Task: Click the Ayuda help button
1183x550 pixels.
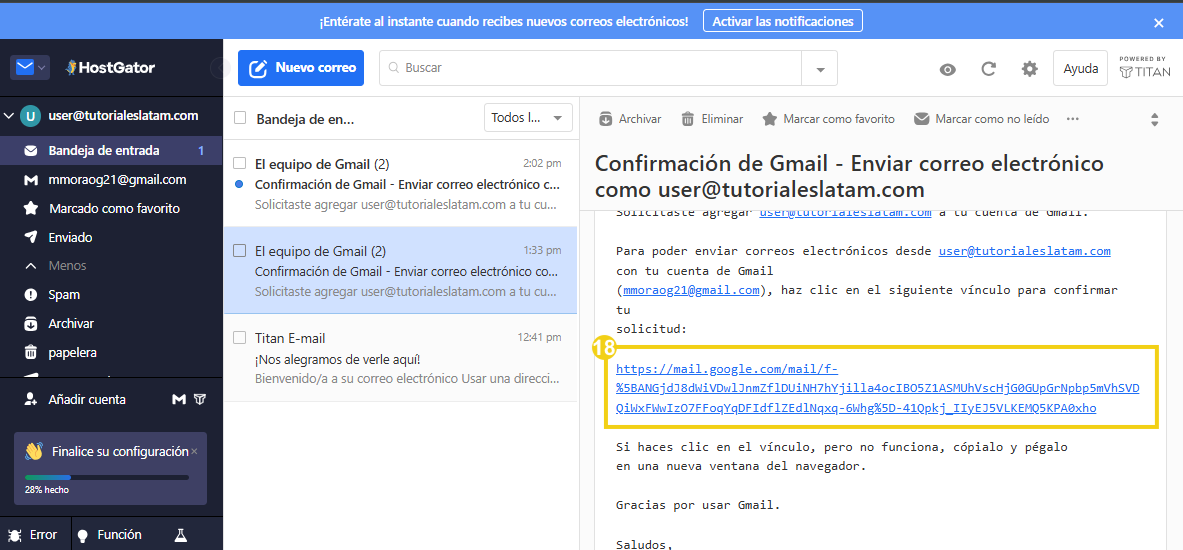Action: pos(1080,68)
